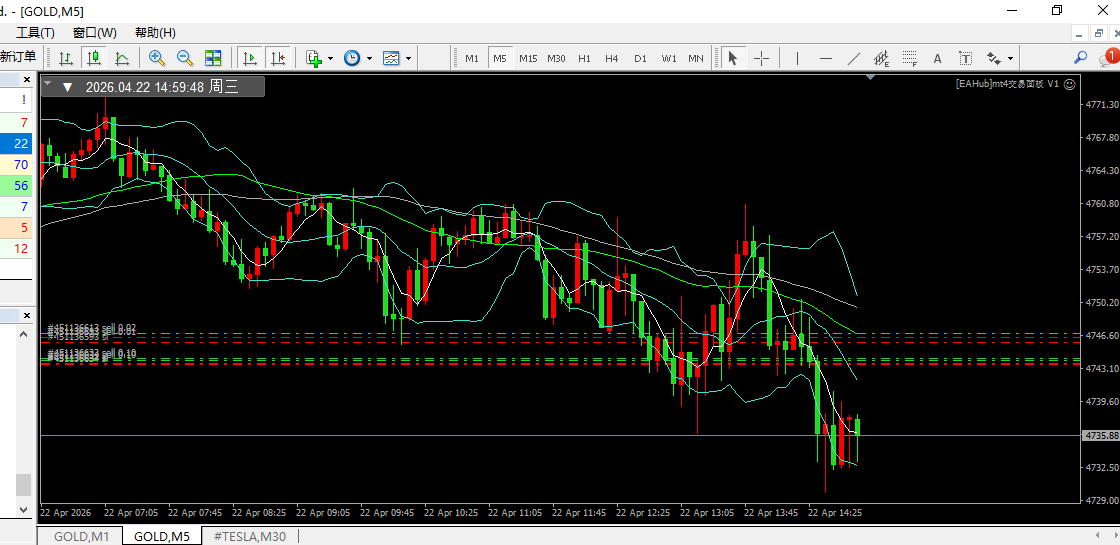Zoom out on the chart

184,59
